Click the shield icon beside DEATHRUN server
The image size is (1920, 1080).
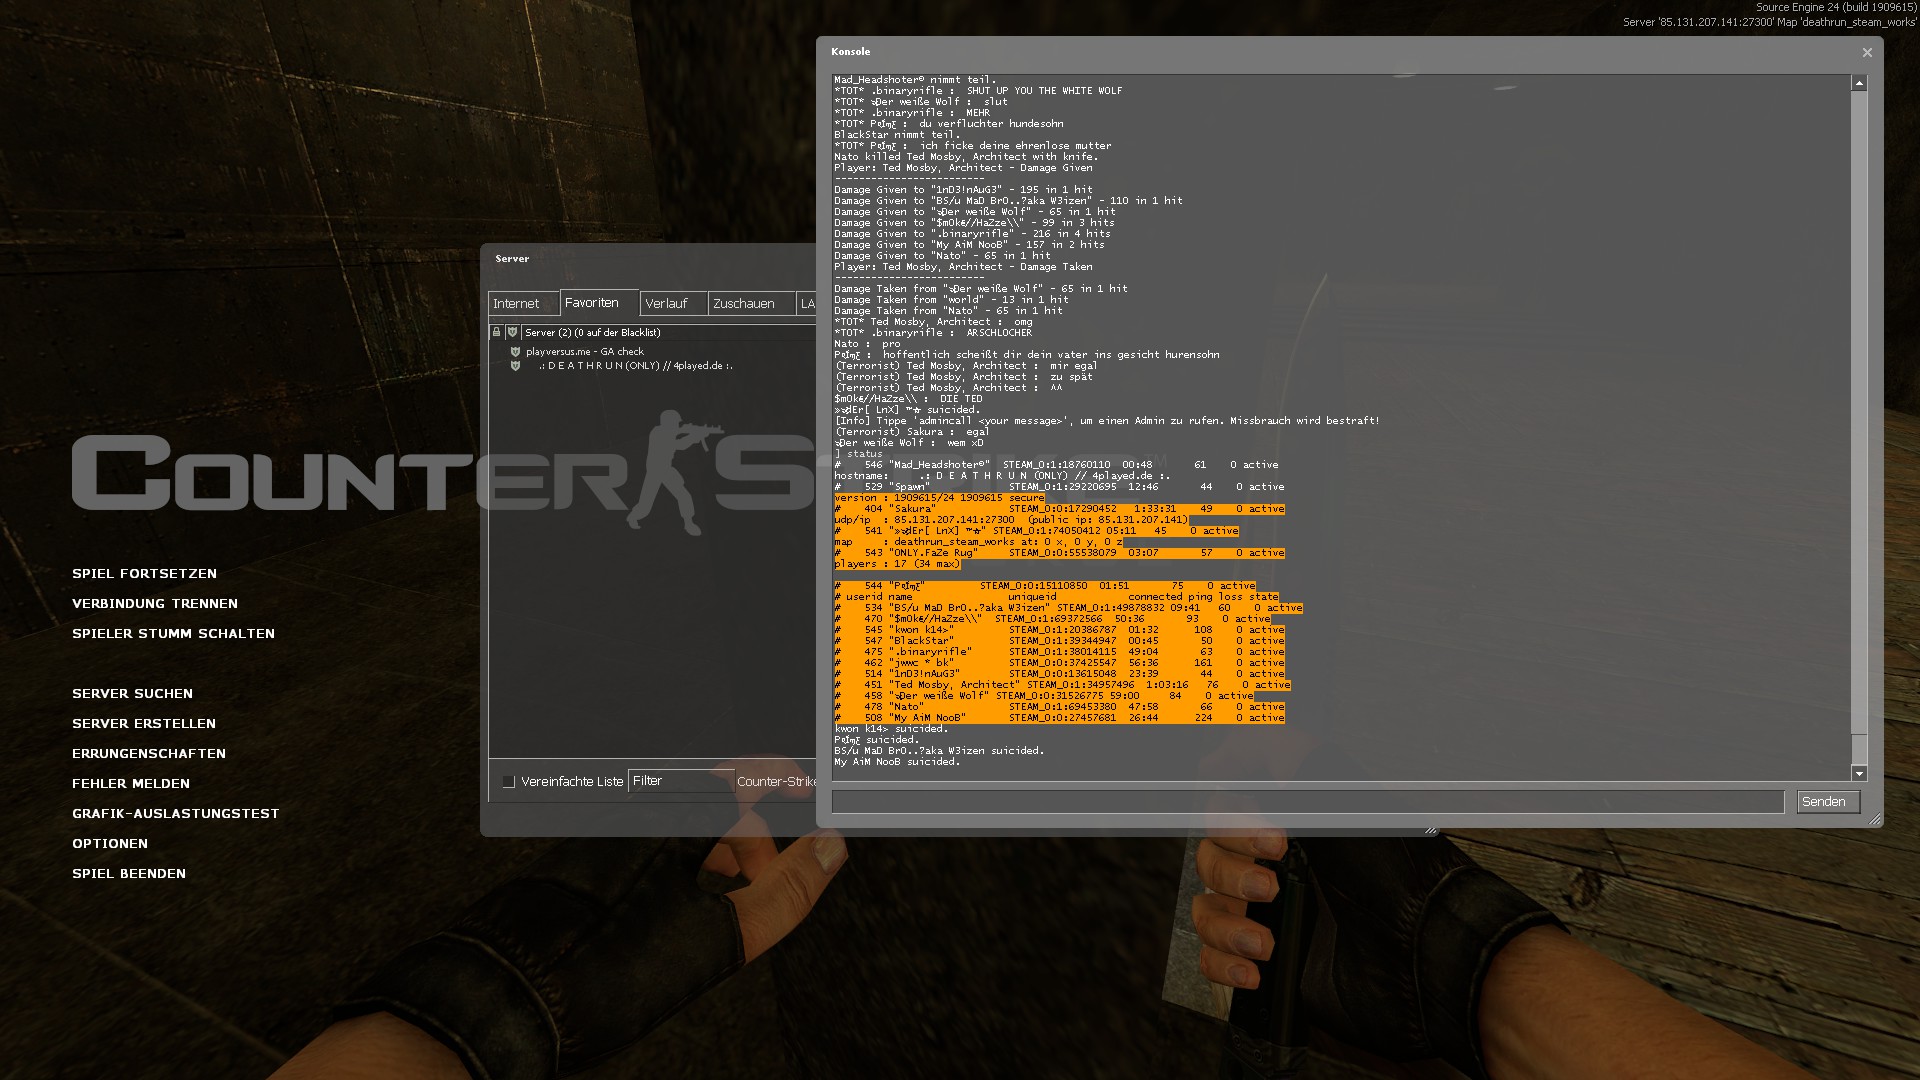(x=515, y=366)
